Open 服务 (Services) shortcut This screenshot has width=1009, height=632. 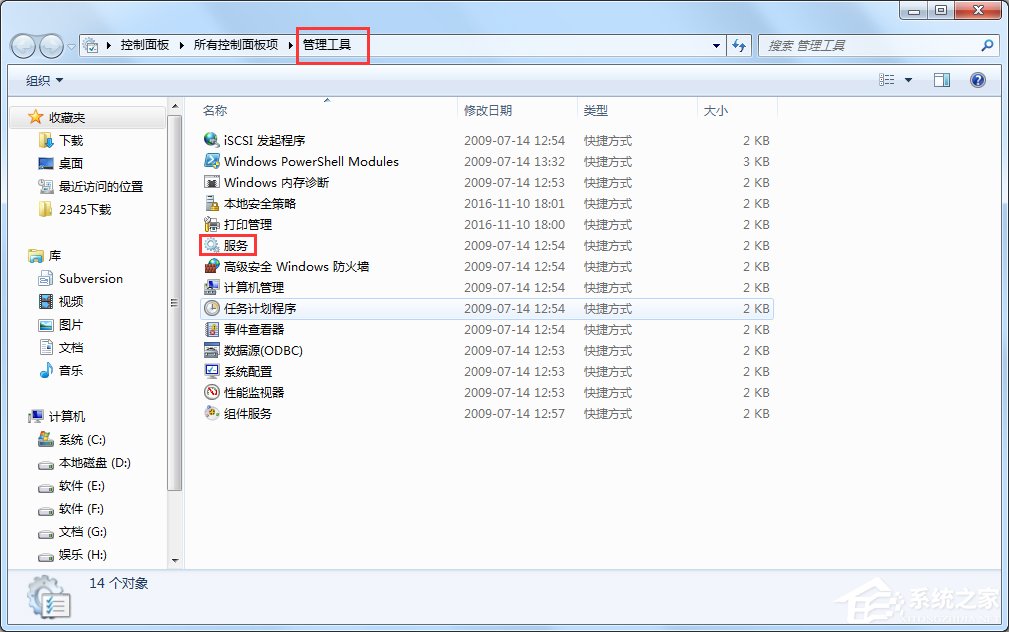(238, 245)
